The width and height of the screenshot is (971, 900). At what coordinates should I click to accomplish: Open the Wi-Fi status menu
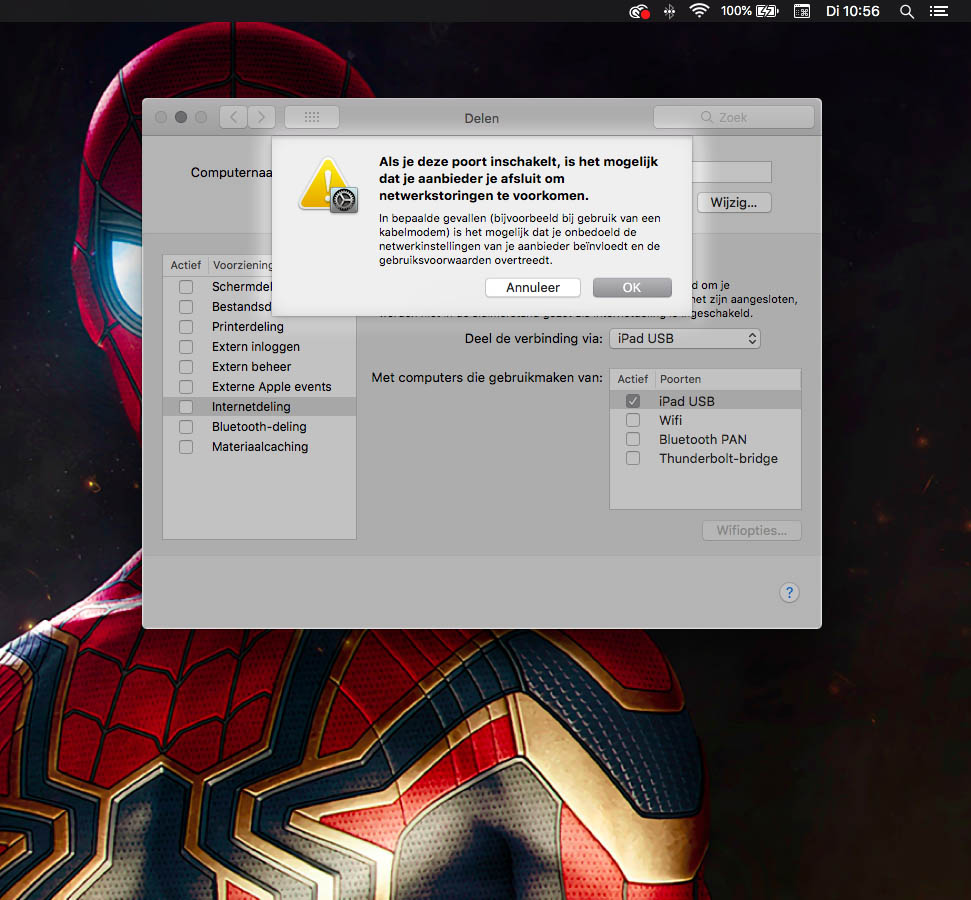[x=698, y=12]
